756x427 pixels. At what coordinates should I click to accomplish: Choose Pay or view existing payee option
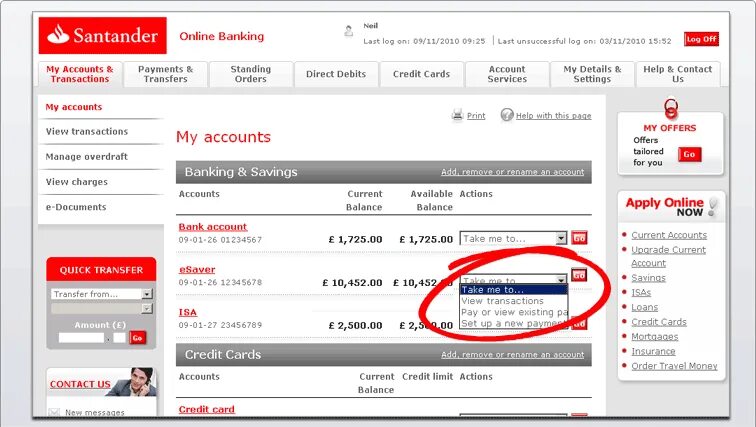pos(513,312)
